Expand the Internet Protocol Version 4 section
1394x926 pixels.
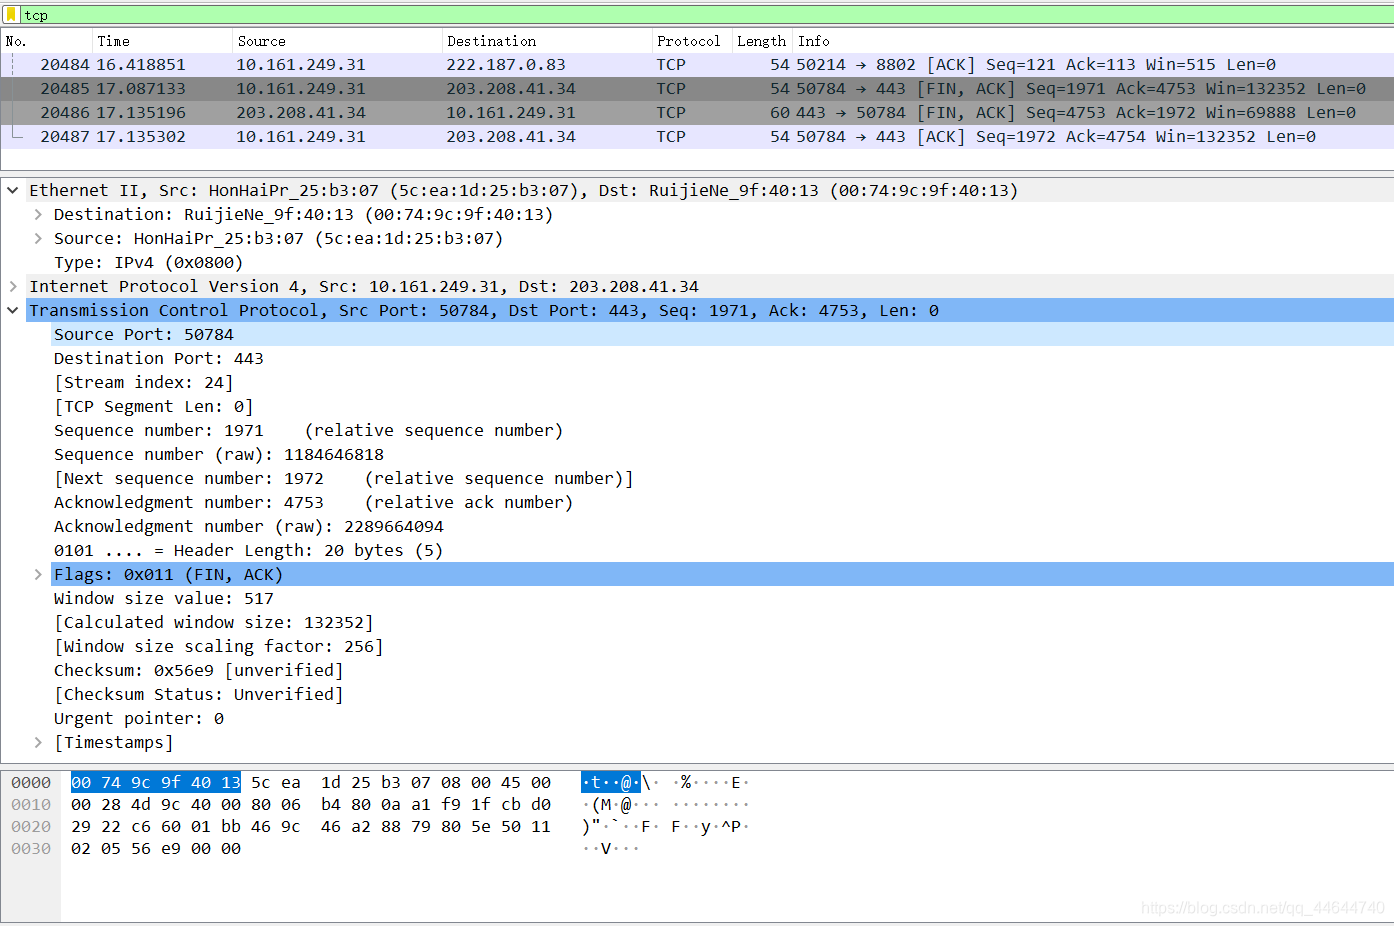(x=13, y=286)
